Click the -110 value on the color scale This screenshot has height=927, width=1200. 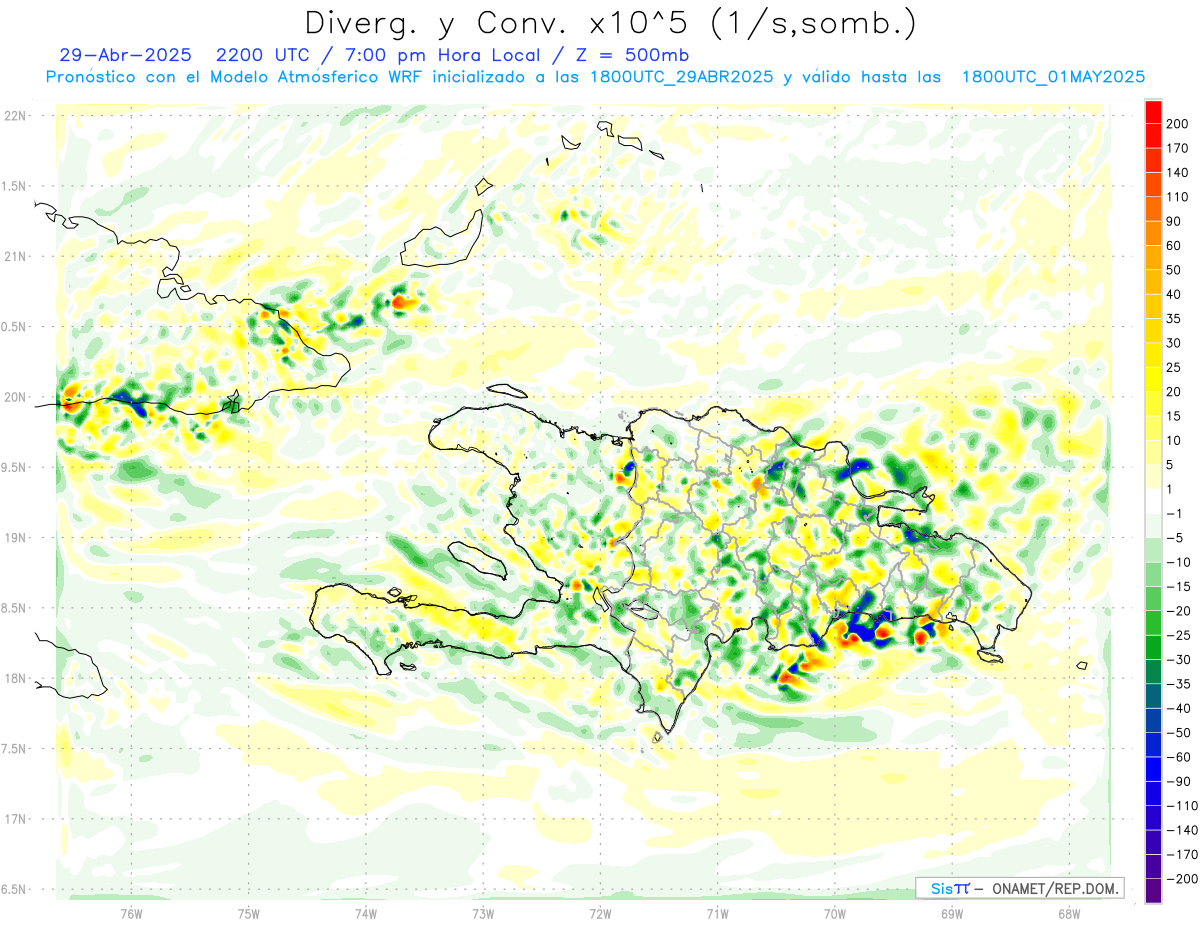(1181, 805)
